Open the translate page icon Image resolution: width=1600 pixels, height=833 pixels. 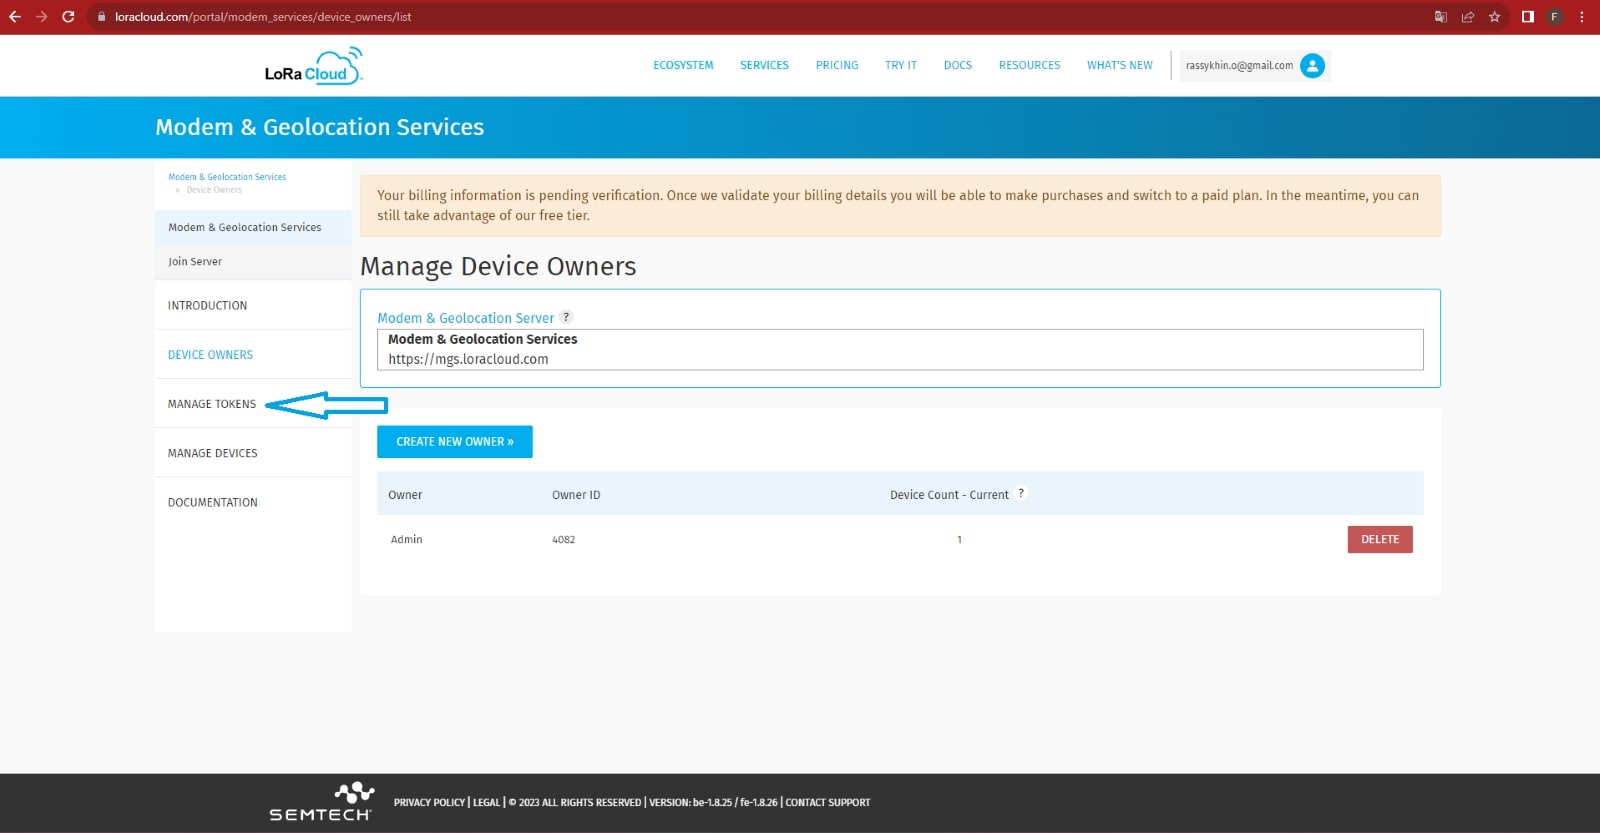(x=1441, y=17)
